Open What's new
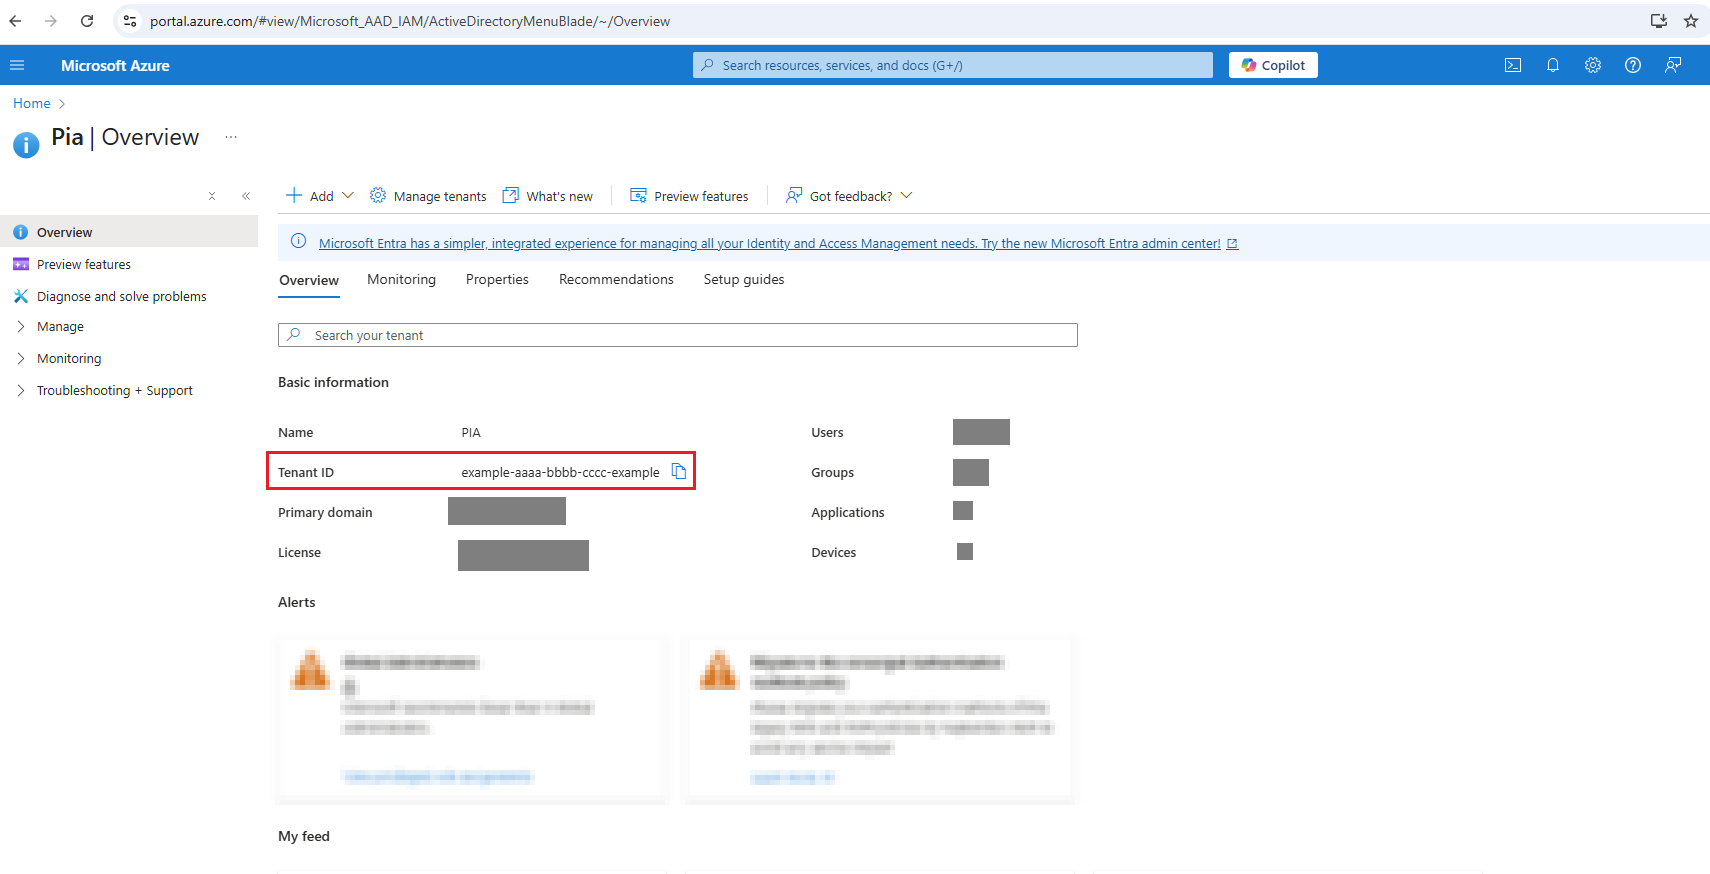 tap(548, 196)
